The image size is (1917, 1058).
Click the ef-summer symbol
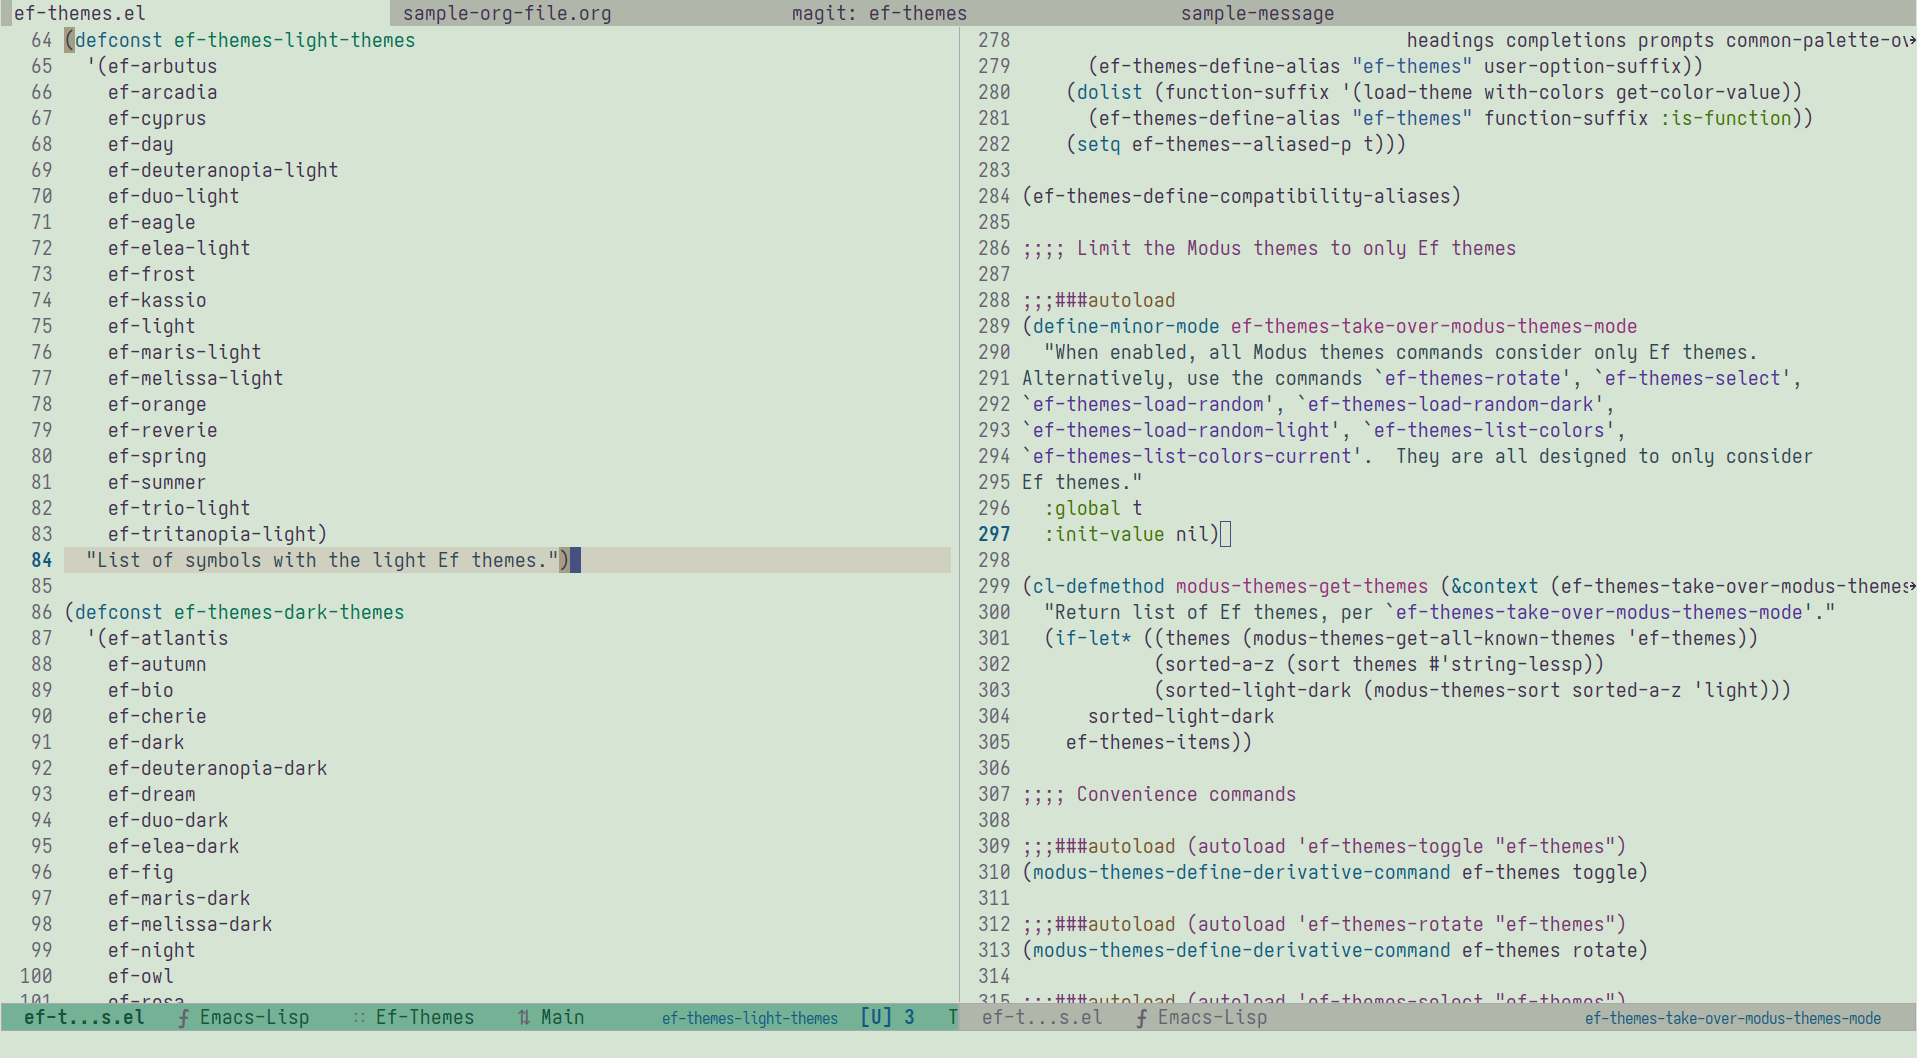(x=157, y=482)
